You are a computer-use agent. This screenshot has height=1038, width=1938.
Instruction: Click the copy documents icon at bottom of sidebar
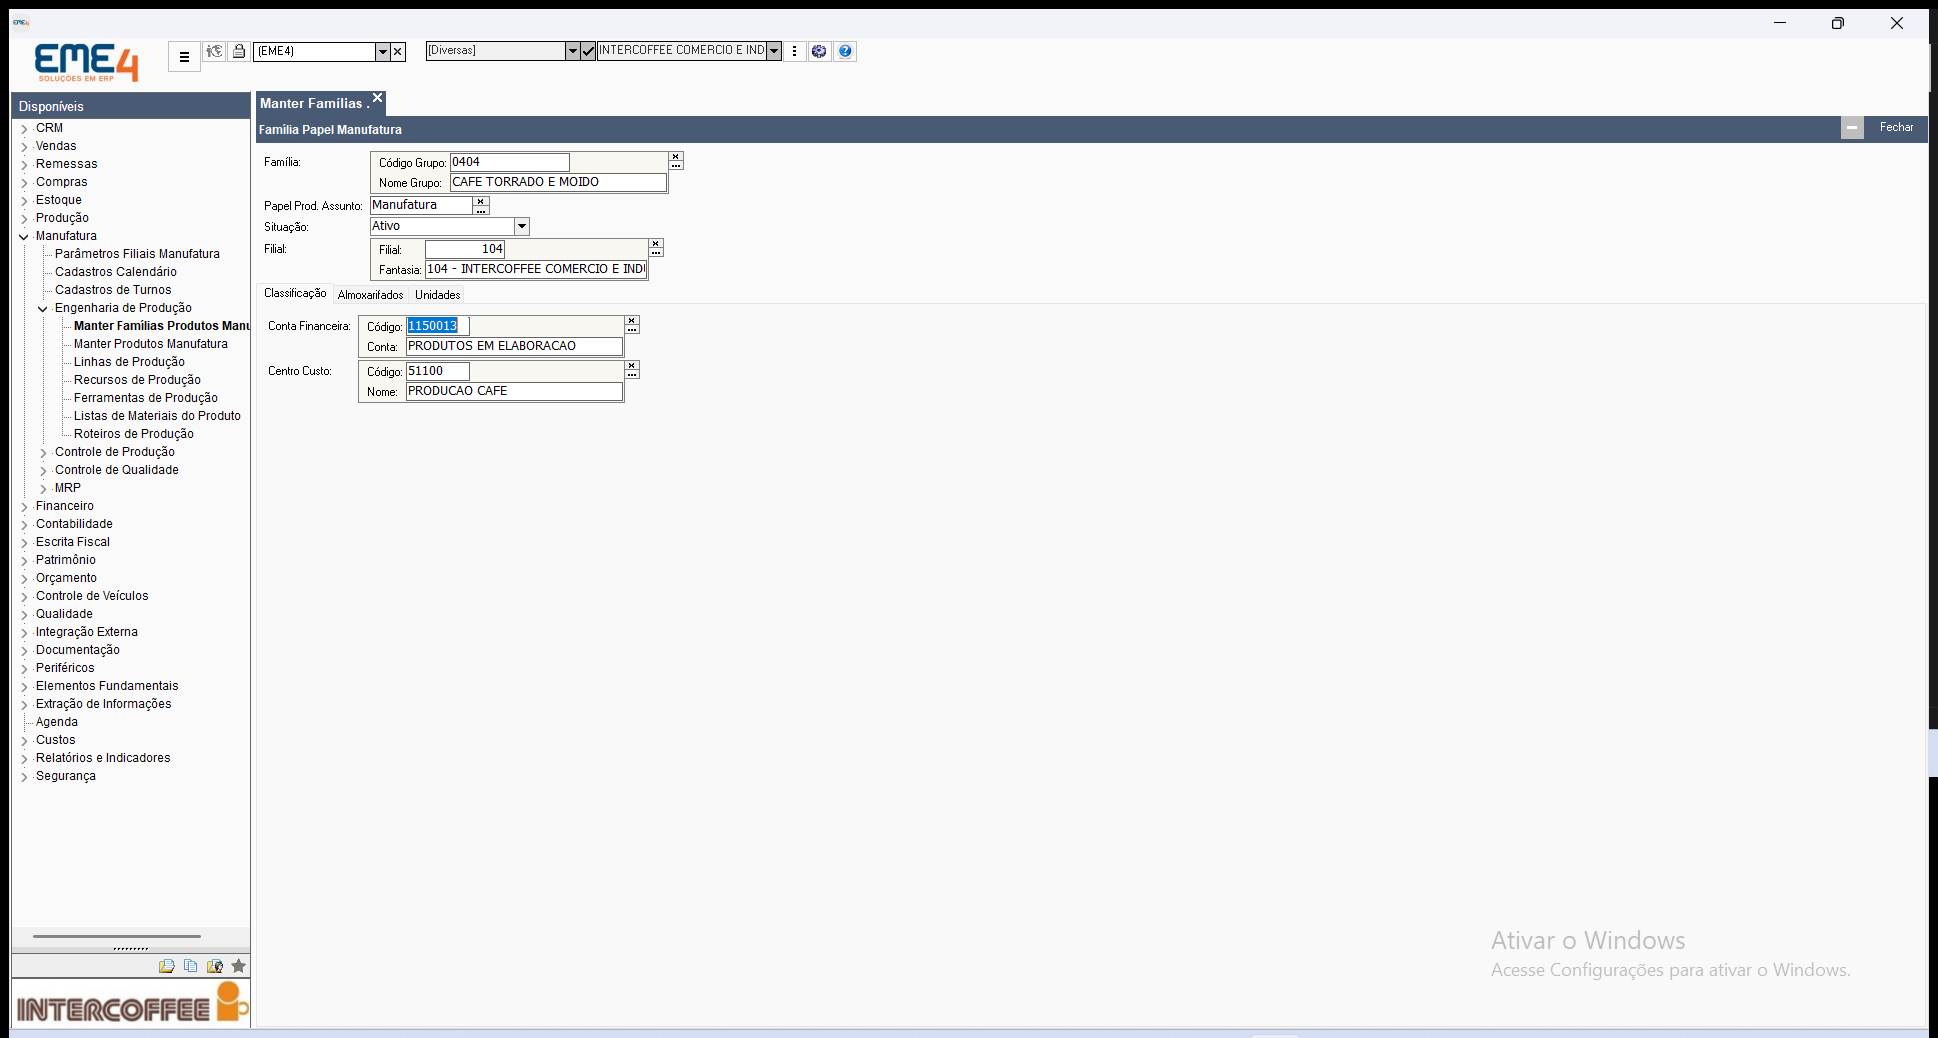[x=190, y=966]
